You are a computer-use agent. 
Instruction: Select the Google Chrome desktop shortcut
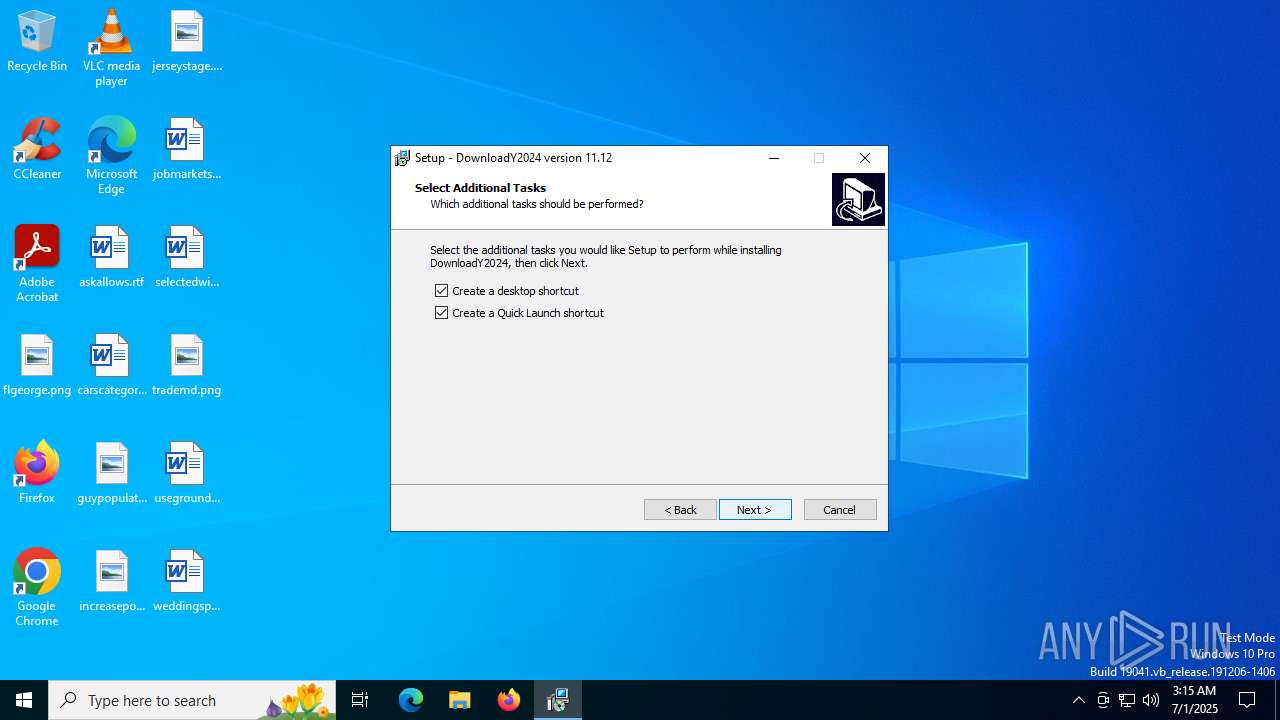37,588
